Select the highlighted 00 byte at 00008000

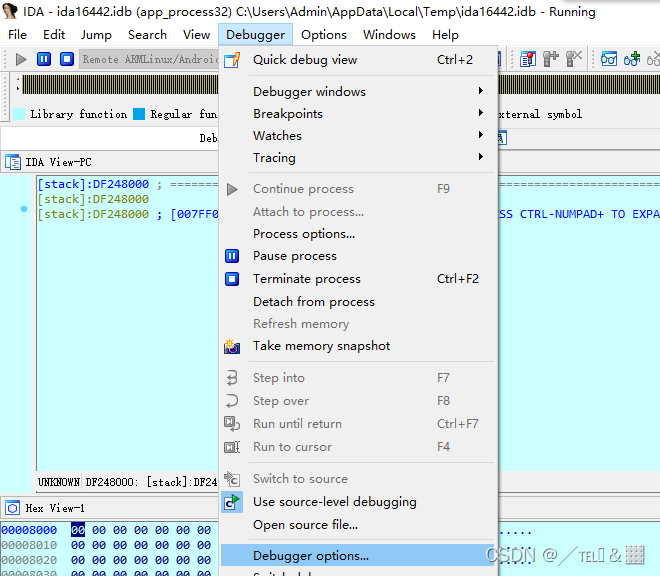(78, 530)
